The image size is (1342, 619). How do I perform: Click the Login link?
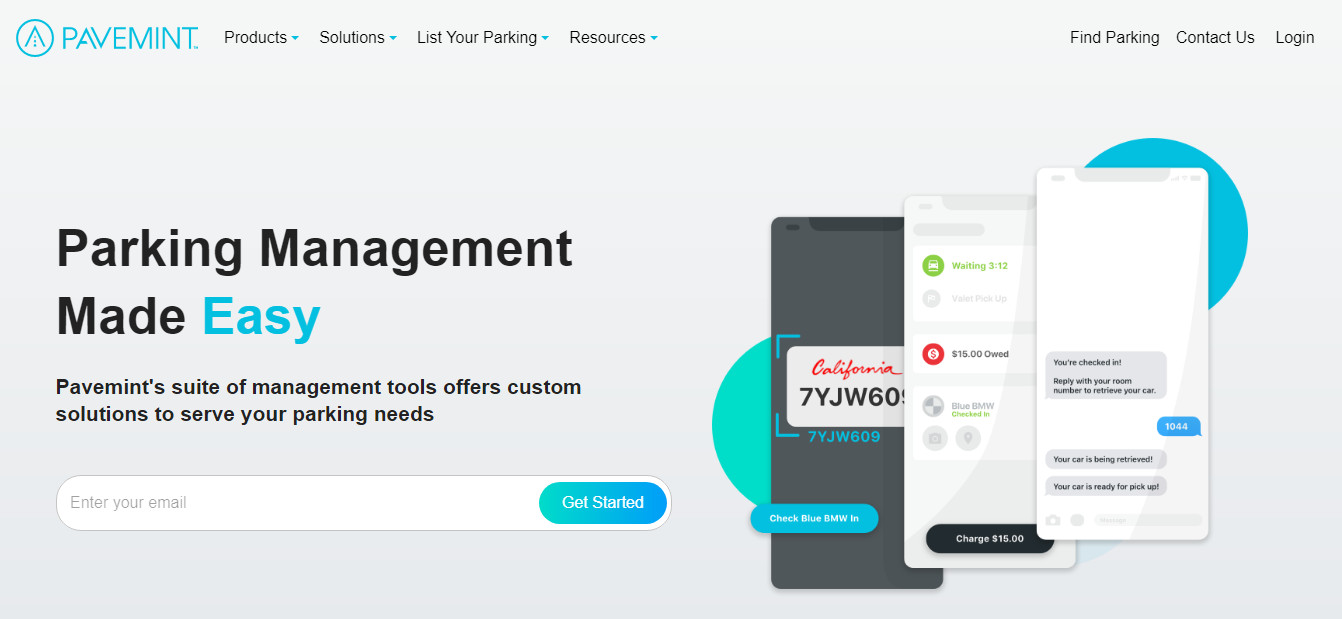(1294, 37)
